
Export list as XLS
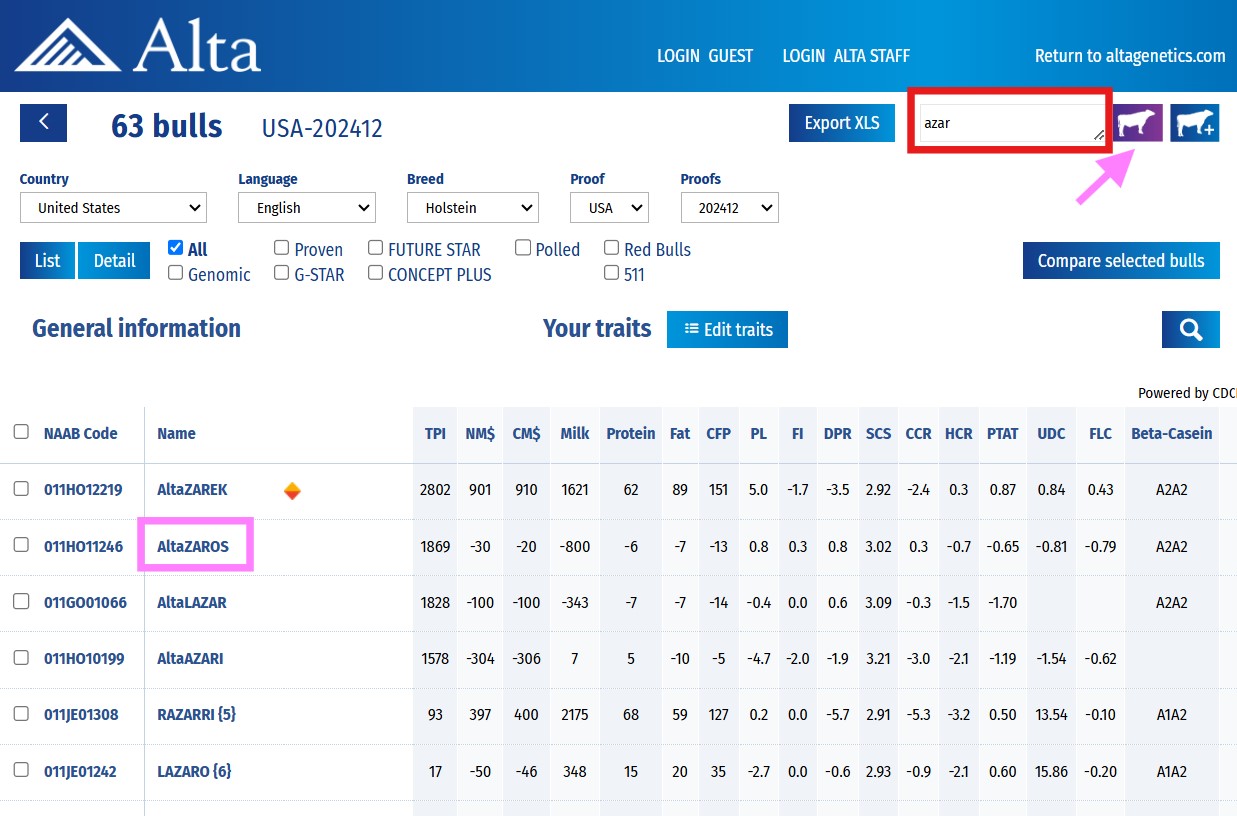click(x=842, y=123)
